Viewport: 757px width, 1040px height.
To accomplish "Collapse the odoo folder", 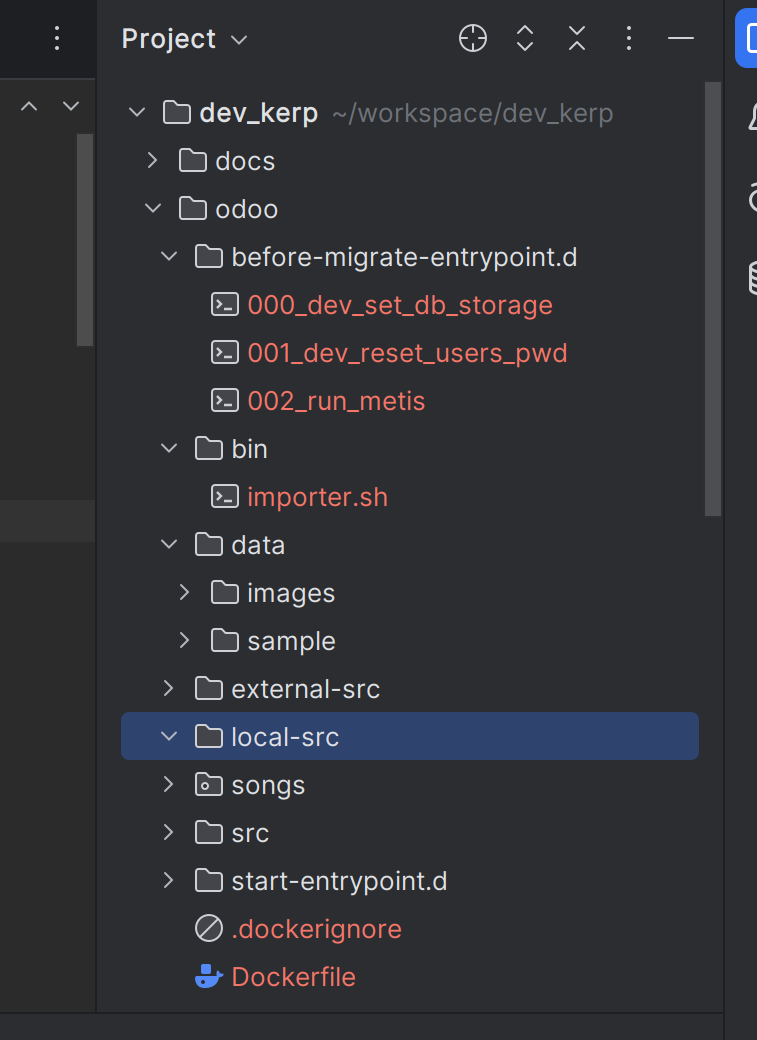I will (152, 209).
